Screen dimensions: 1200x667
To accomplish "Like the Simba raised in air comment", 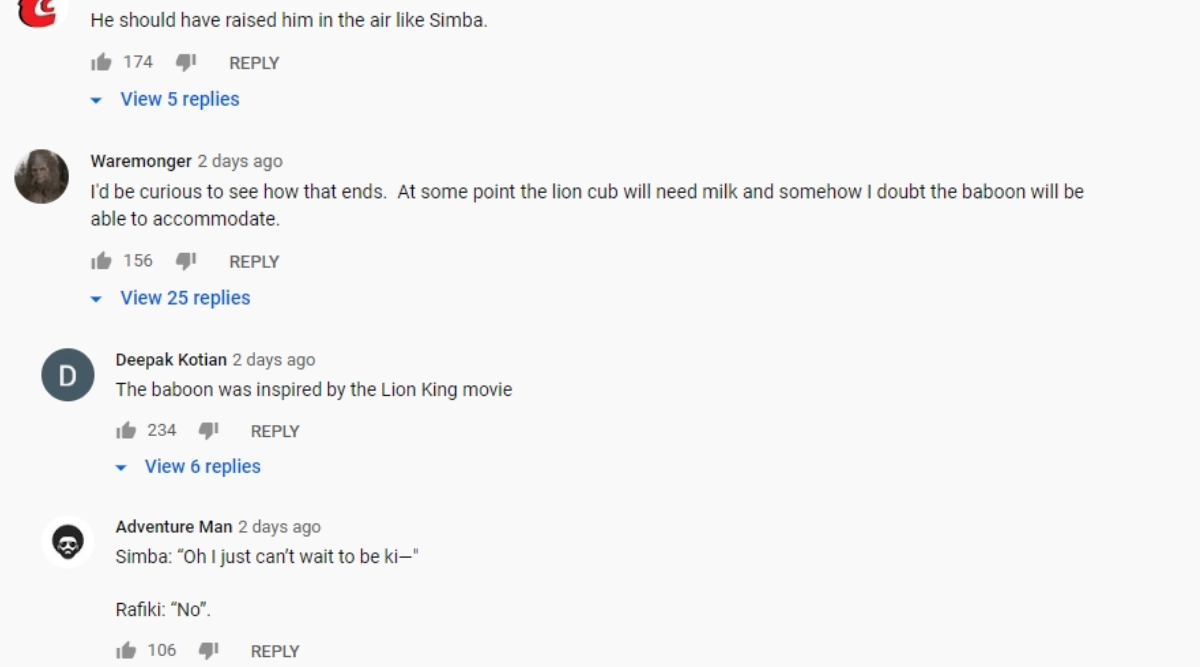I will [x=101, y=63].
